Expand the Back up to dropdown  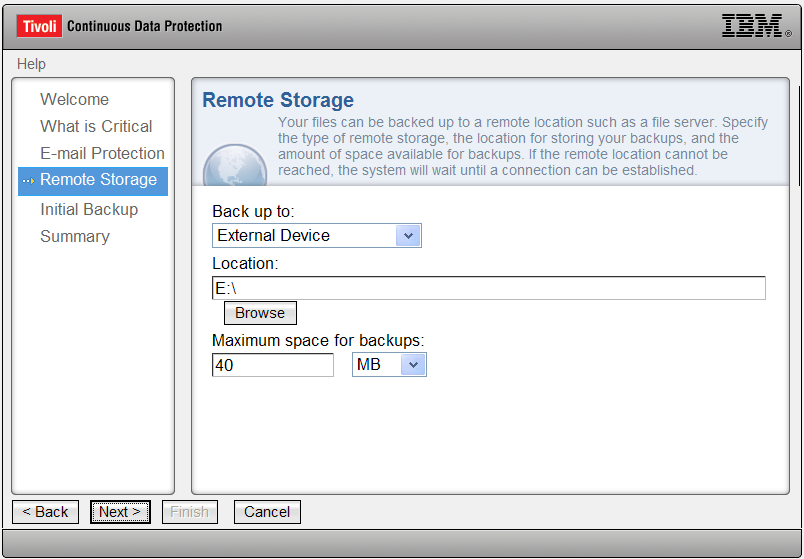[408, 236]
